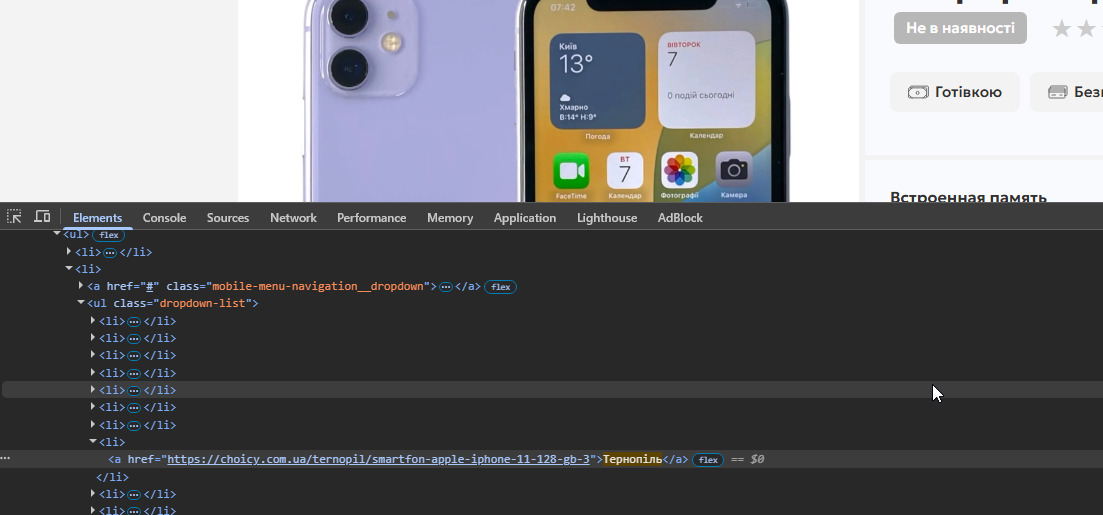
Task: Click the ellipsis badge inside the mobile-menu-navigation__dropdown anchor
Action: 446,287
